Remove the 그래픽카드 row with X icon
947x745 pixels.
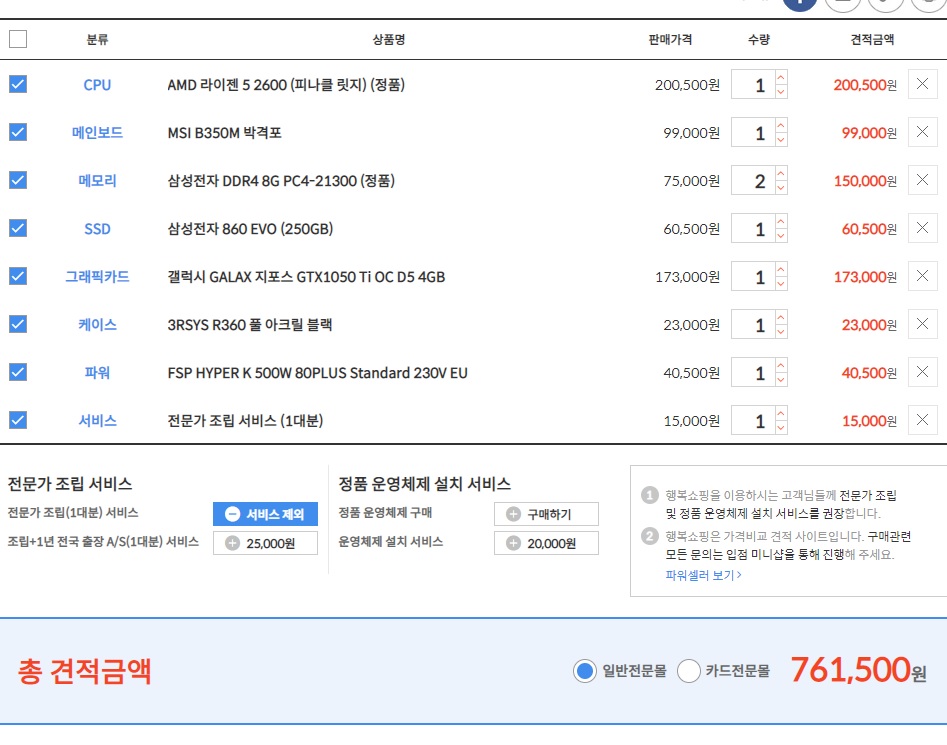click(x=922, y=276)
